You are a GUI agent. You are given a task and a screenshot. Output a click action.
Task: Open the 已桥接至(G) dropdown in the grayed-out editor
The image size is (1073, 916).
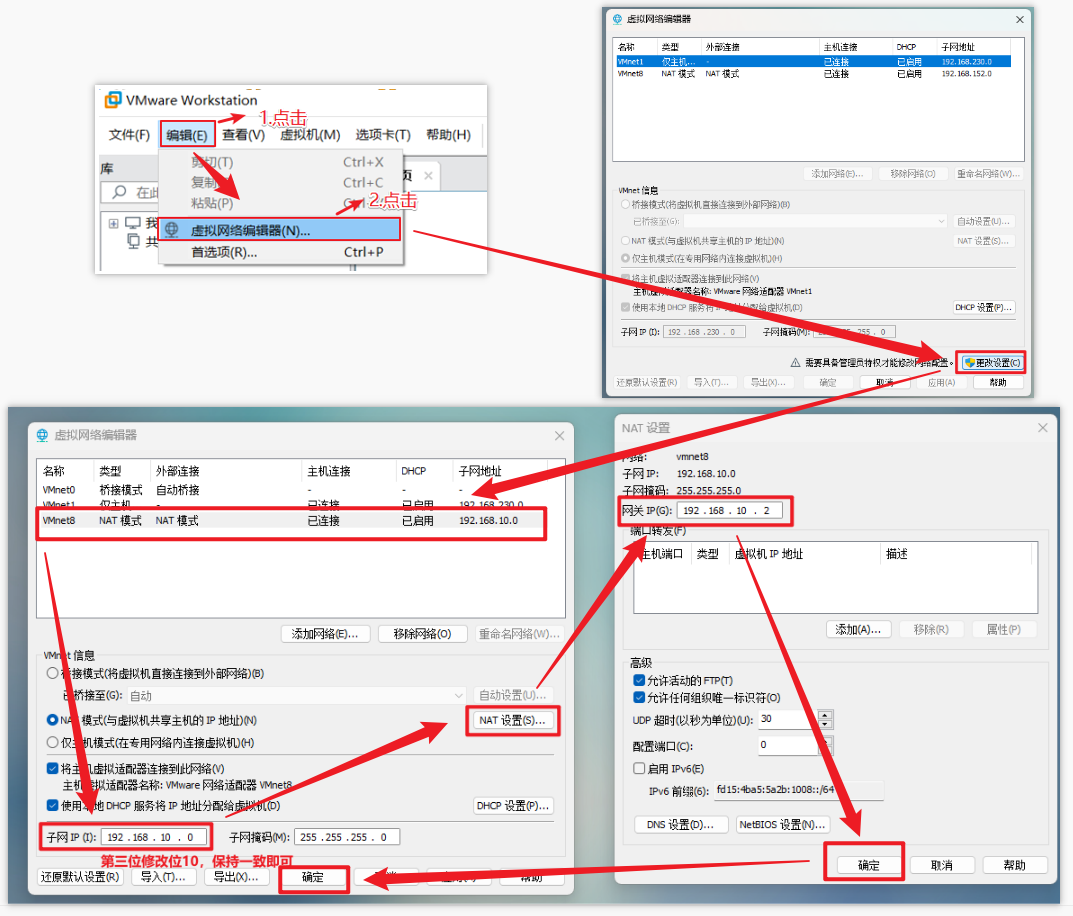tap(815, 221)
